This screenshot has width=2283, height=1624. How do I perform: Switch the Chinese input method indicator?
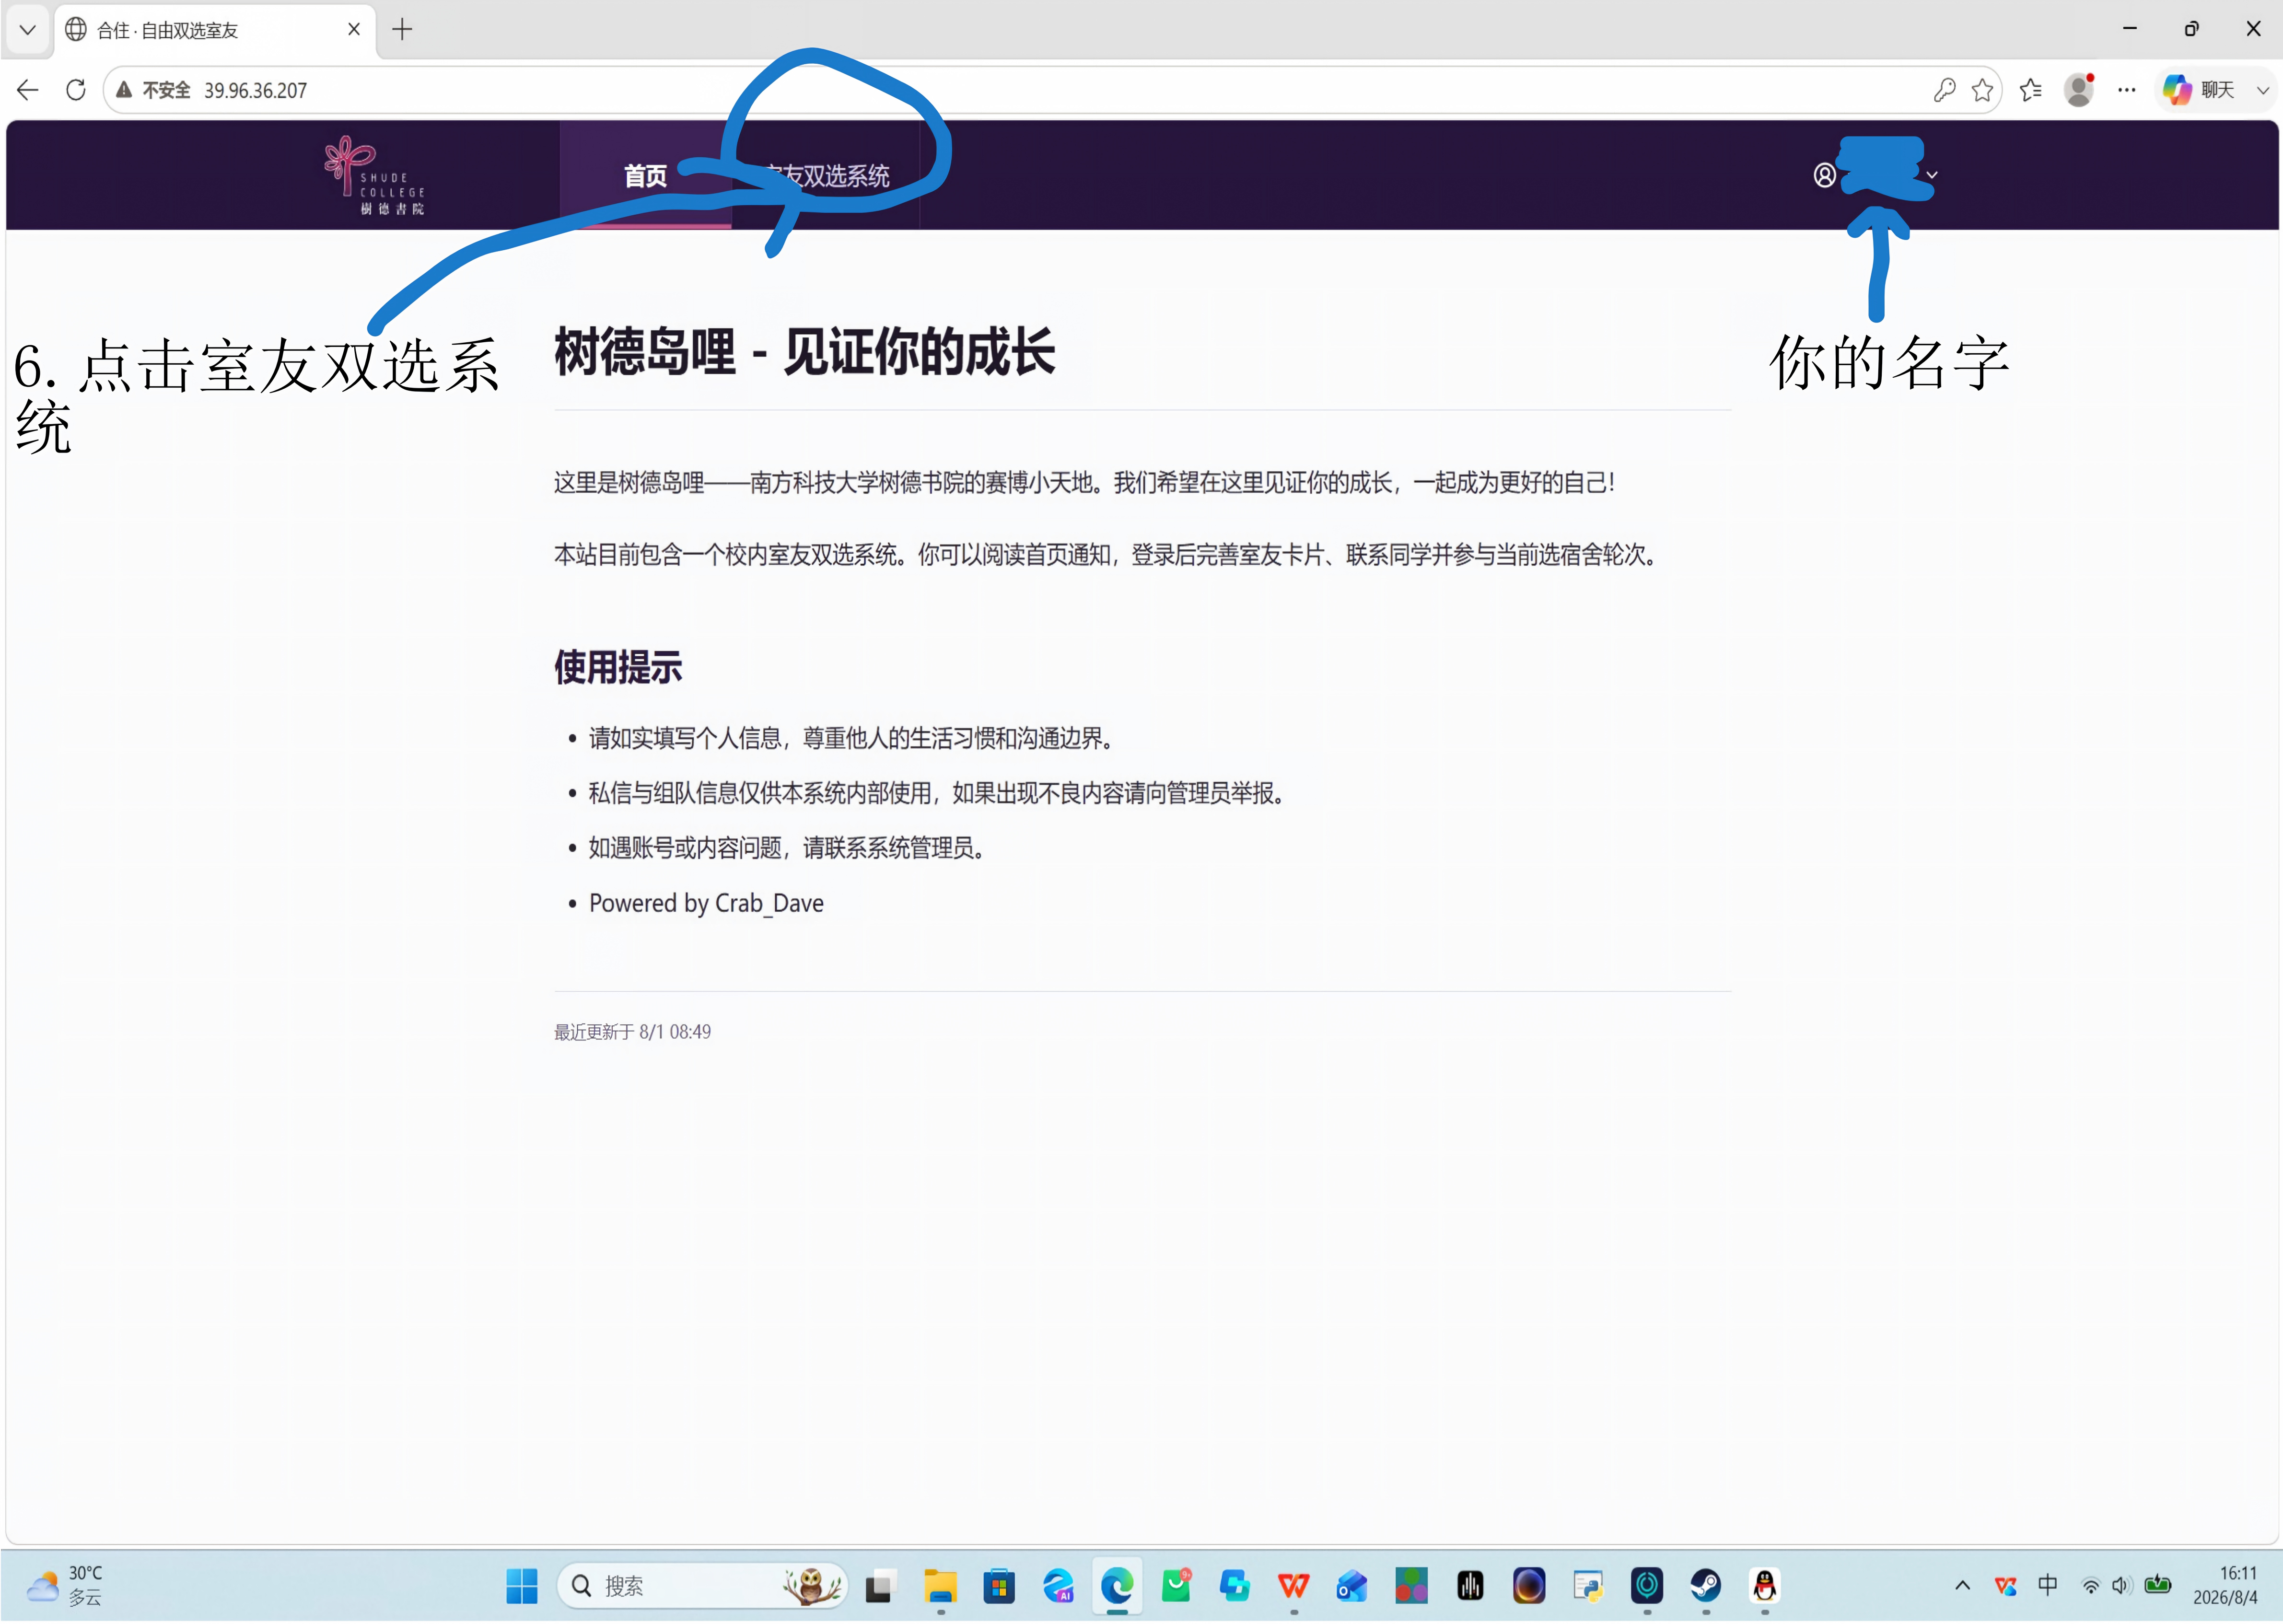coord(2047,1586)
